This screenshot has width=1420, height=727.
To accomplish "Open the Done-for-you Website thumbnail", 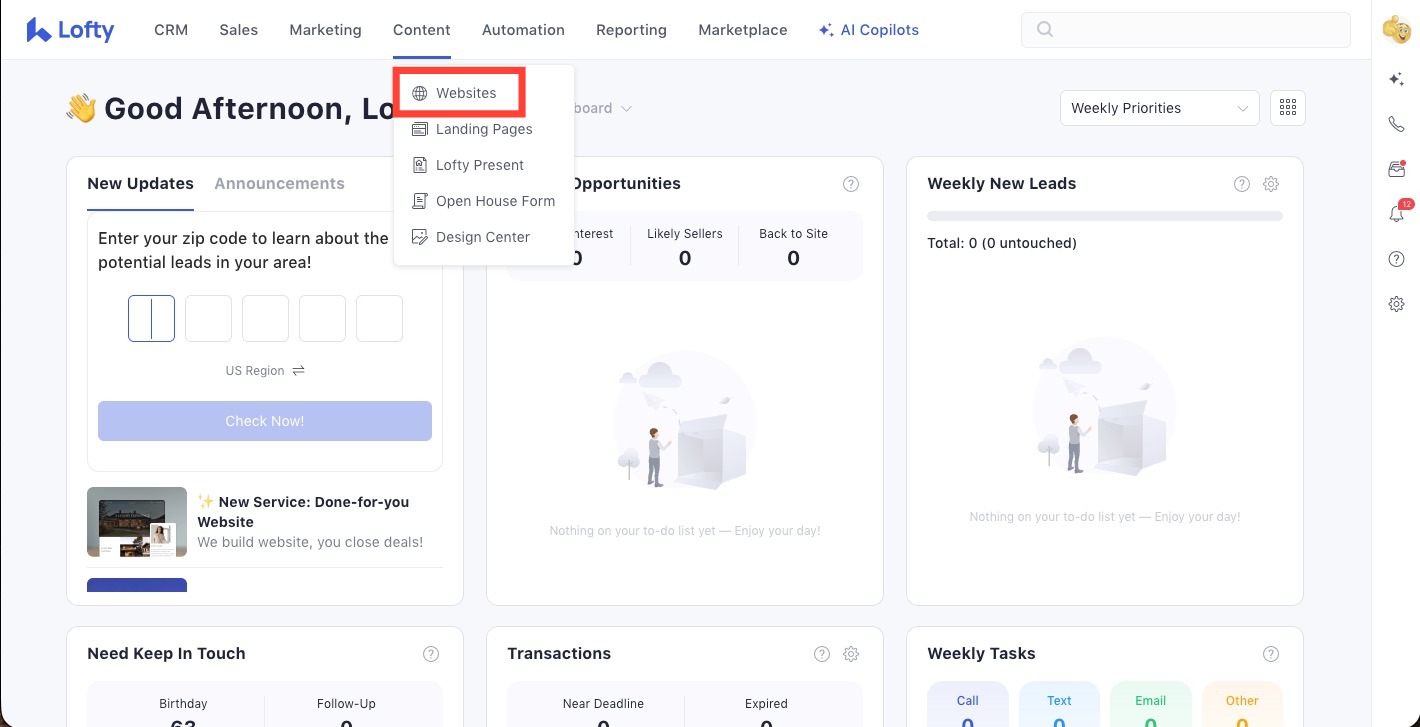I will click(x=137, y=522).
